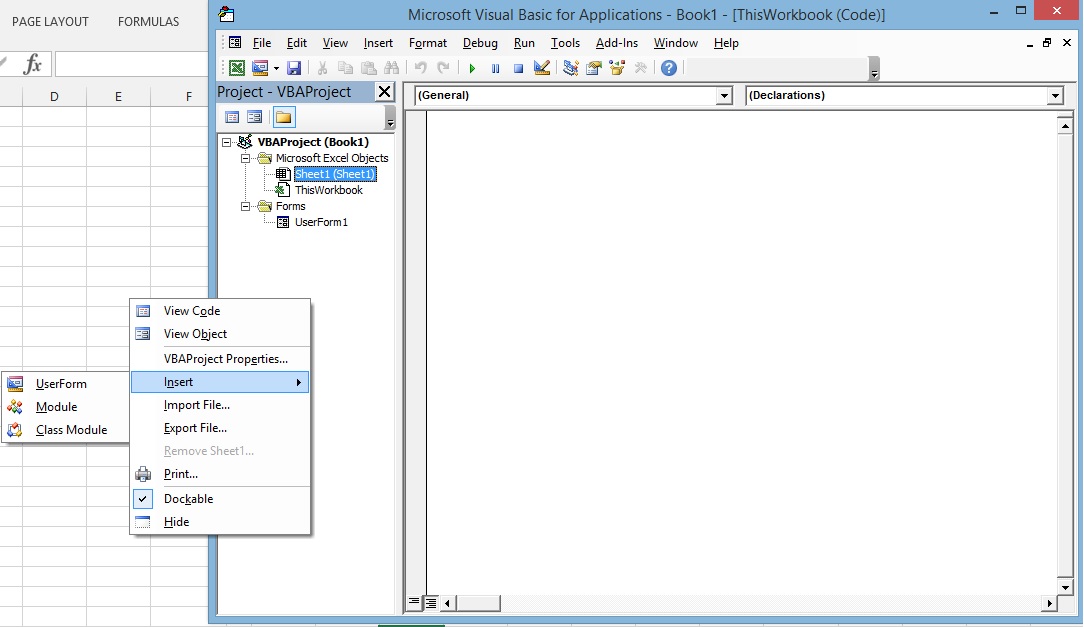This screenshot has height=627, width=1084.
Task: Open the Run menu
Action: click(x=524, y=43)
